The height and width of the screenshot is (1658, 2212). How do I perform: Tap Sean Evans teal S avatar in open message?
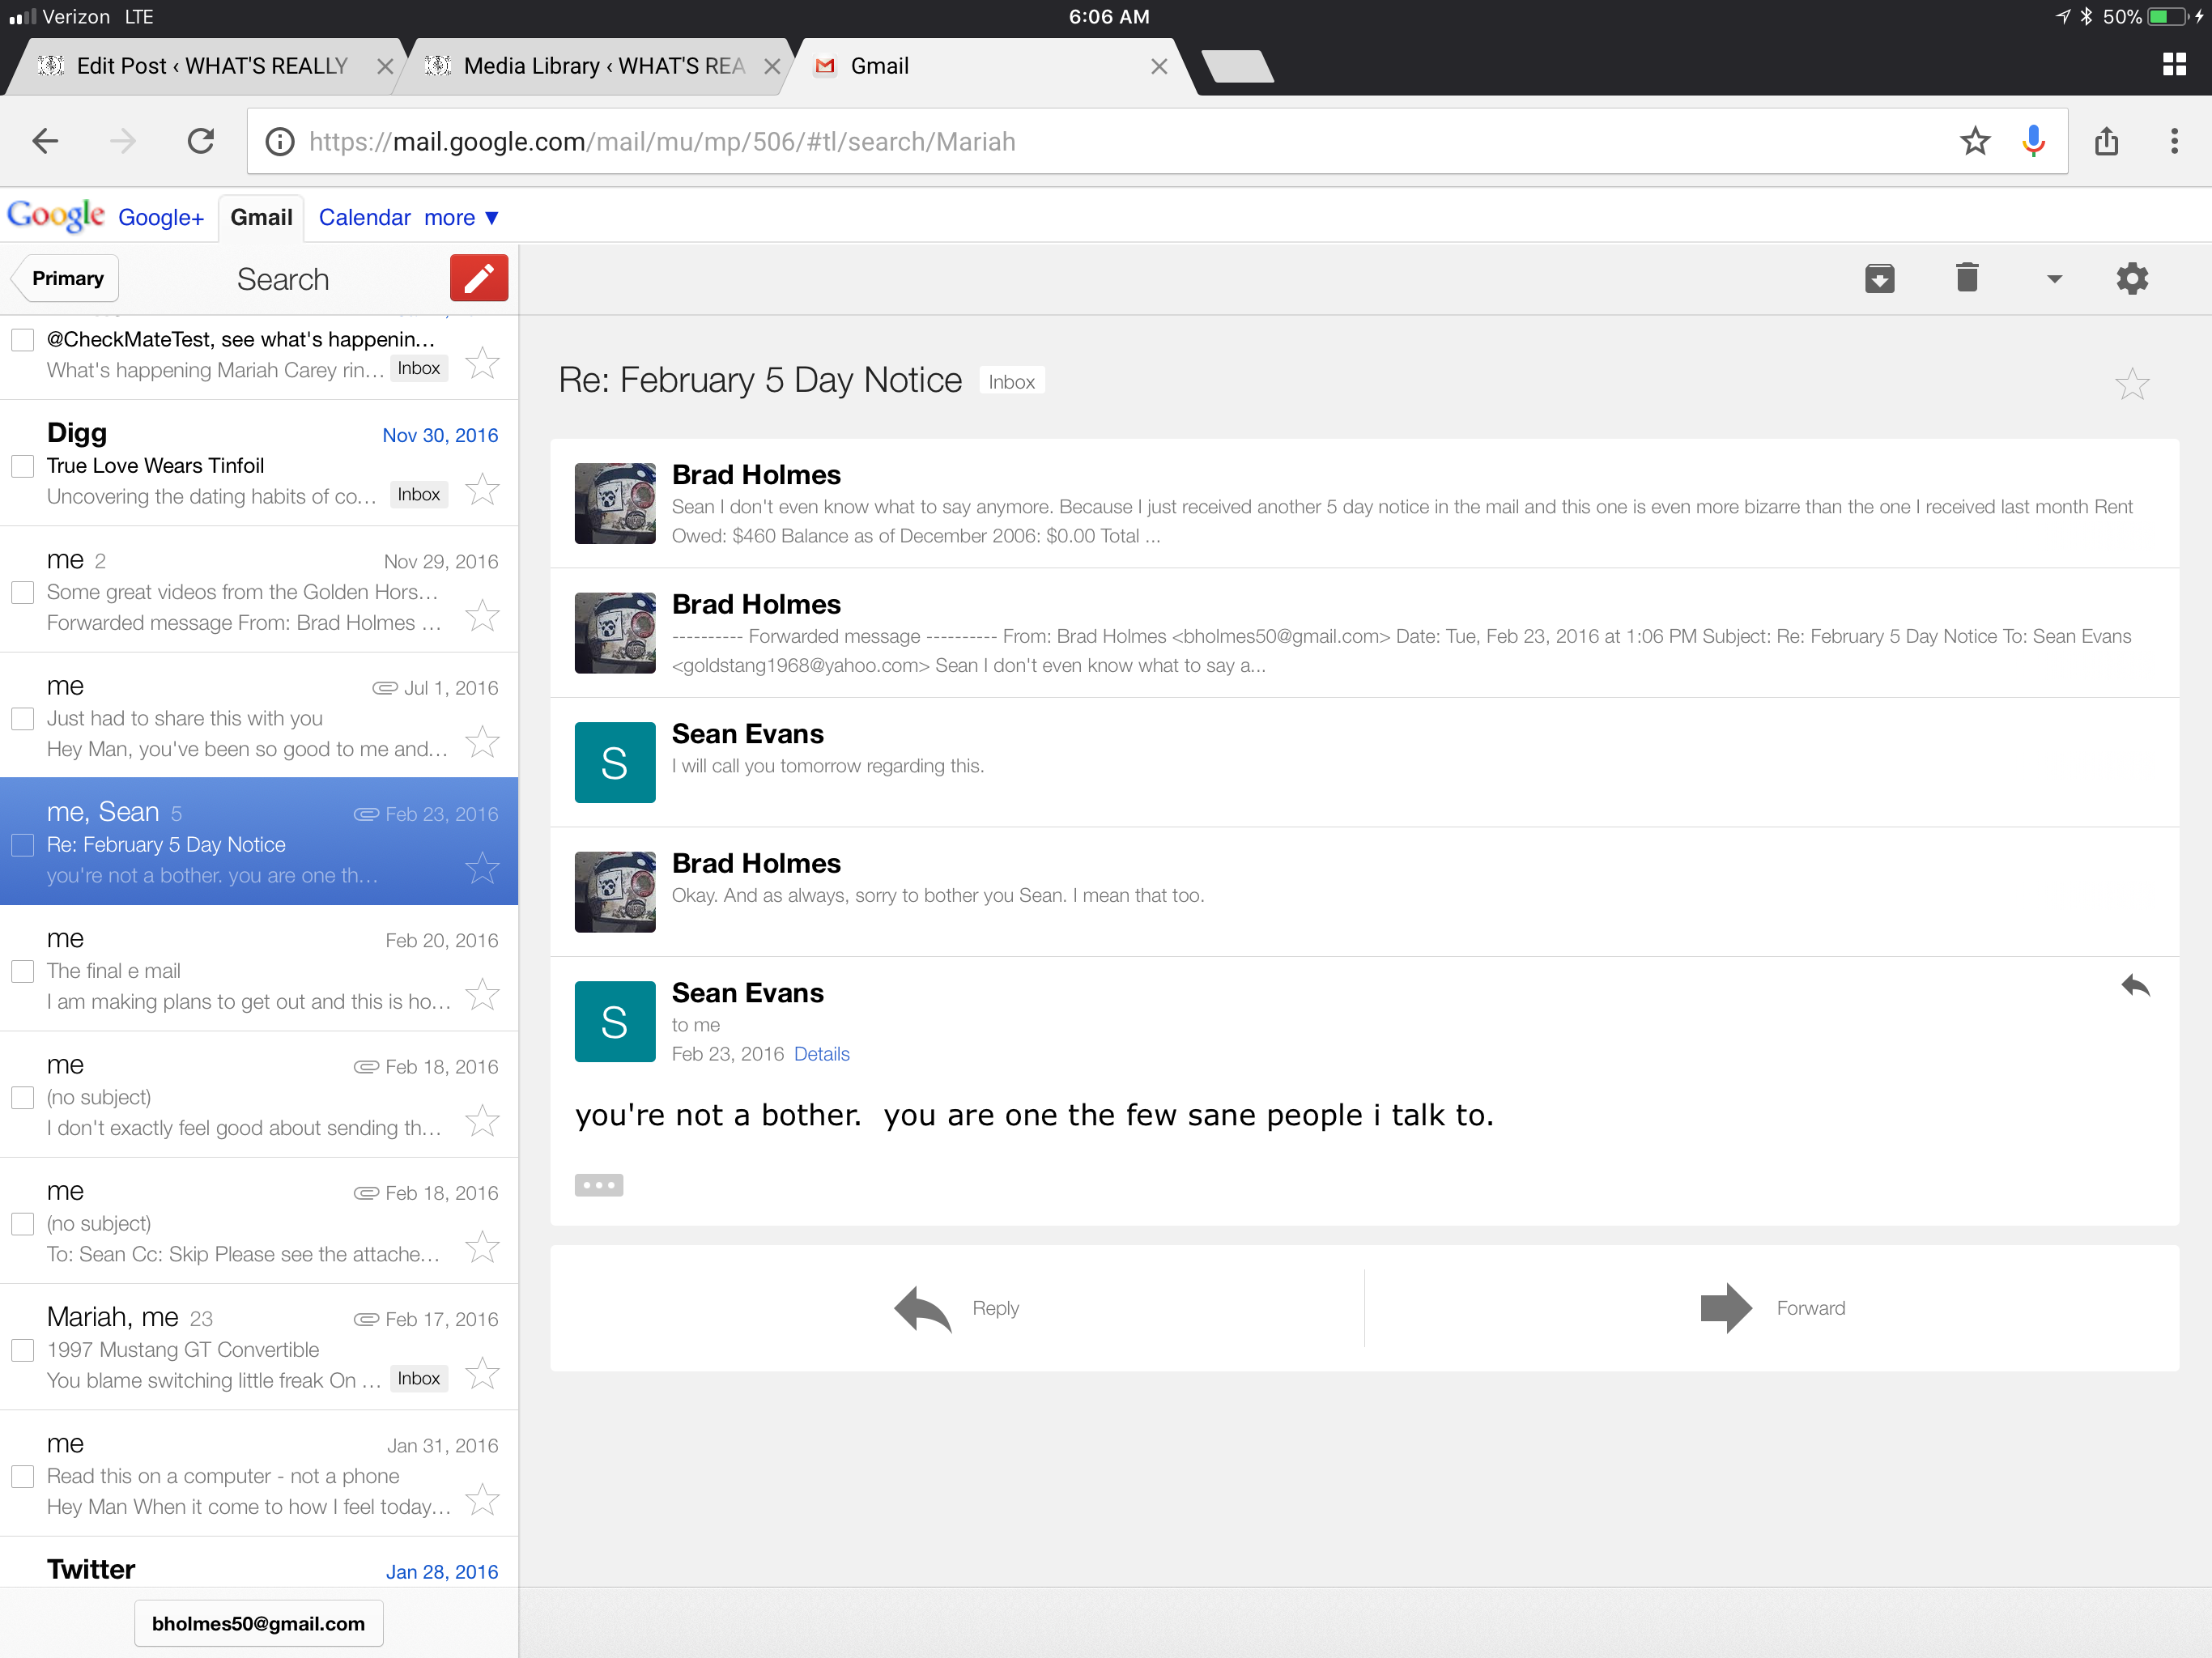click(614, 1021)
